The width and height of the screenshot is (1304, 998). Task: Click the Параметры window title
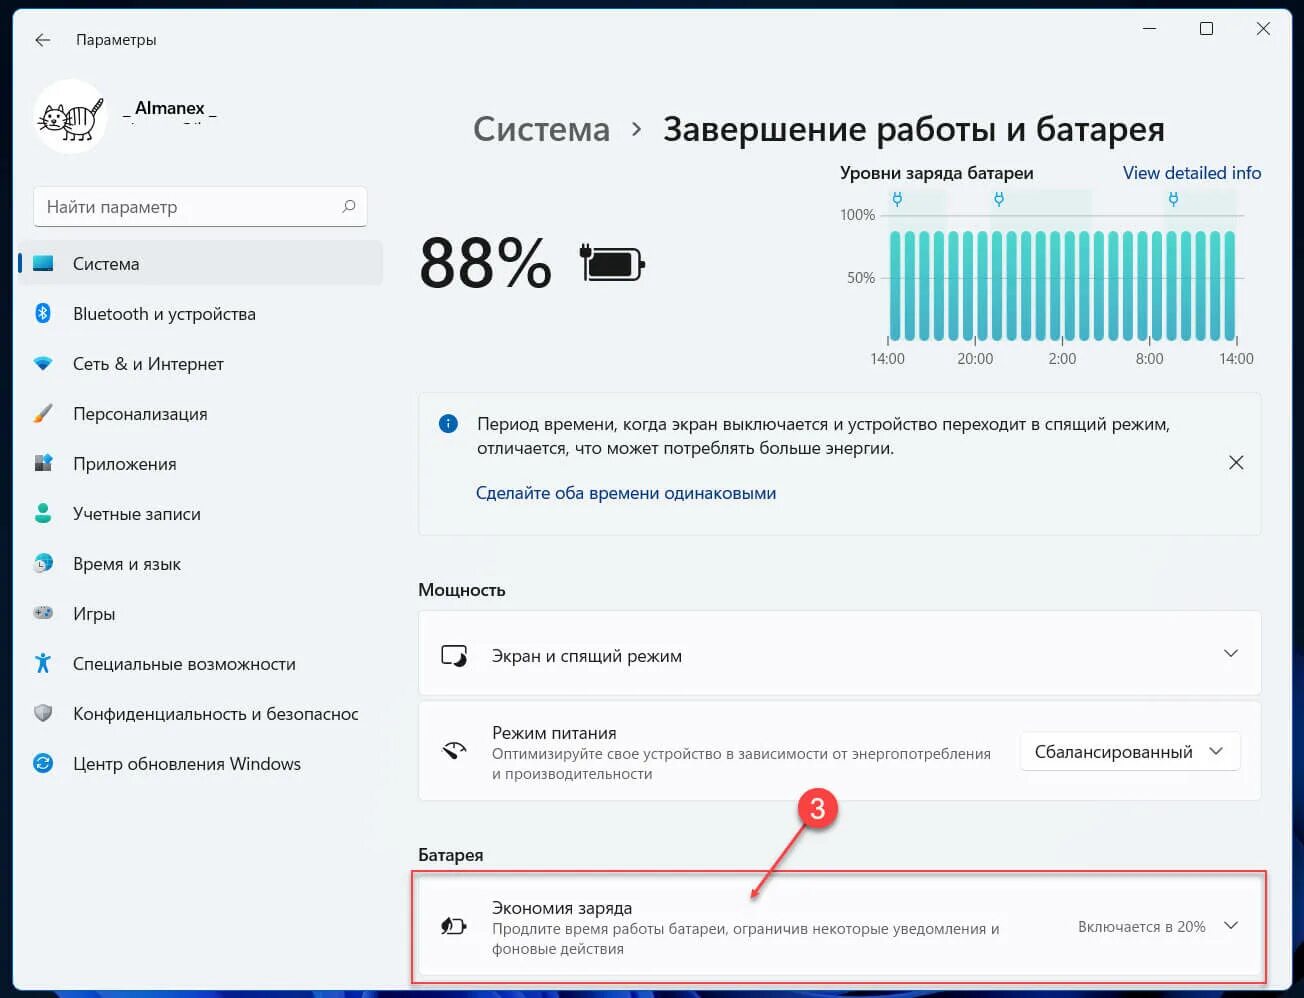point(116,40)
